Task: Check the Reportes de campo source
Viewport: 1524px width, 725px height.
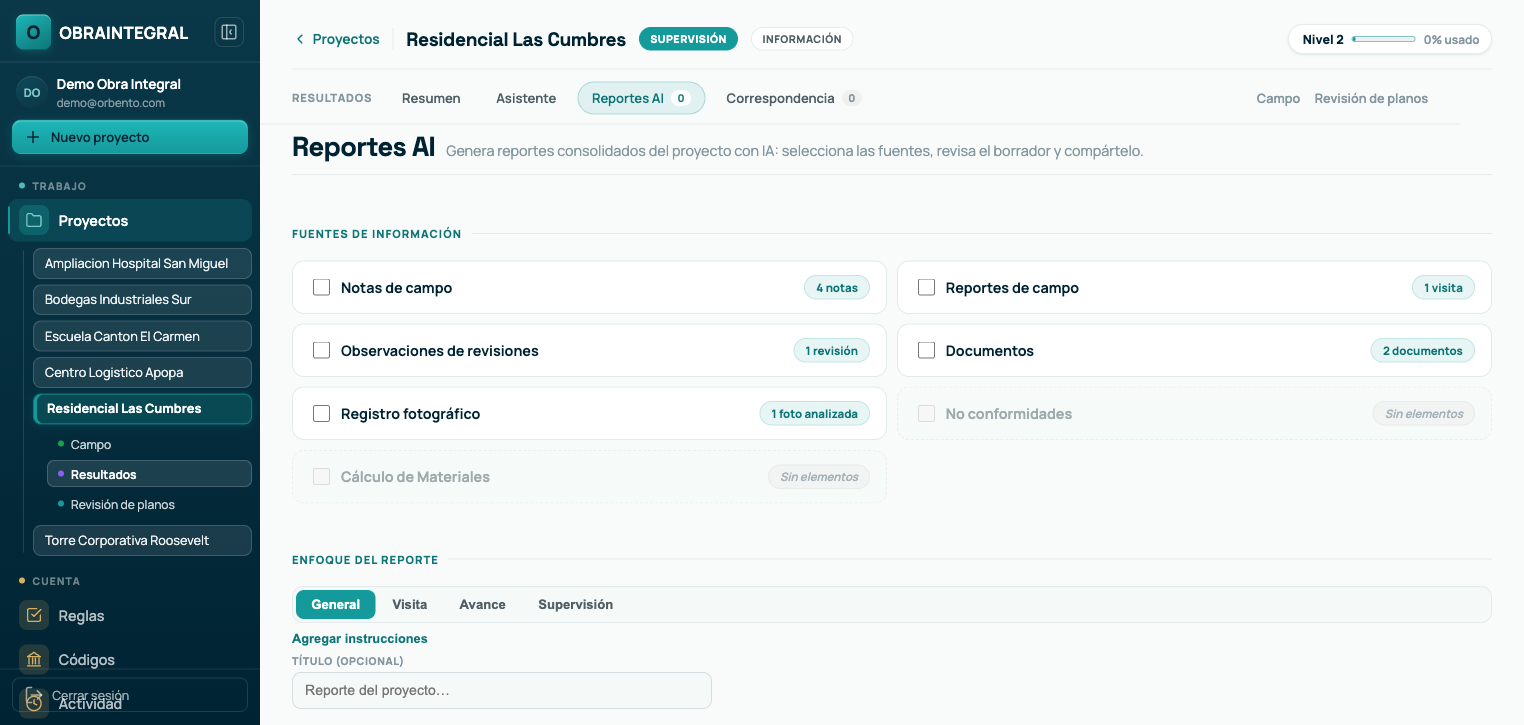Action: pyautogui.click(x=926, y=287)
